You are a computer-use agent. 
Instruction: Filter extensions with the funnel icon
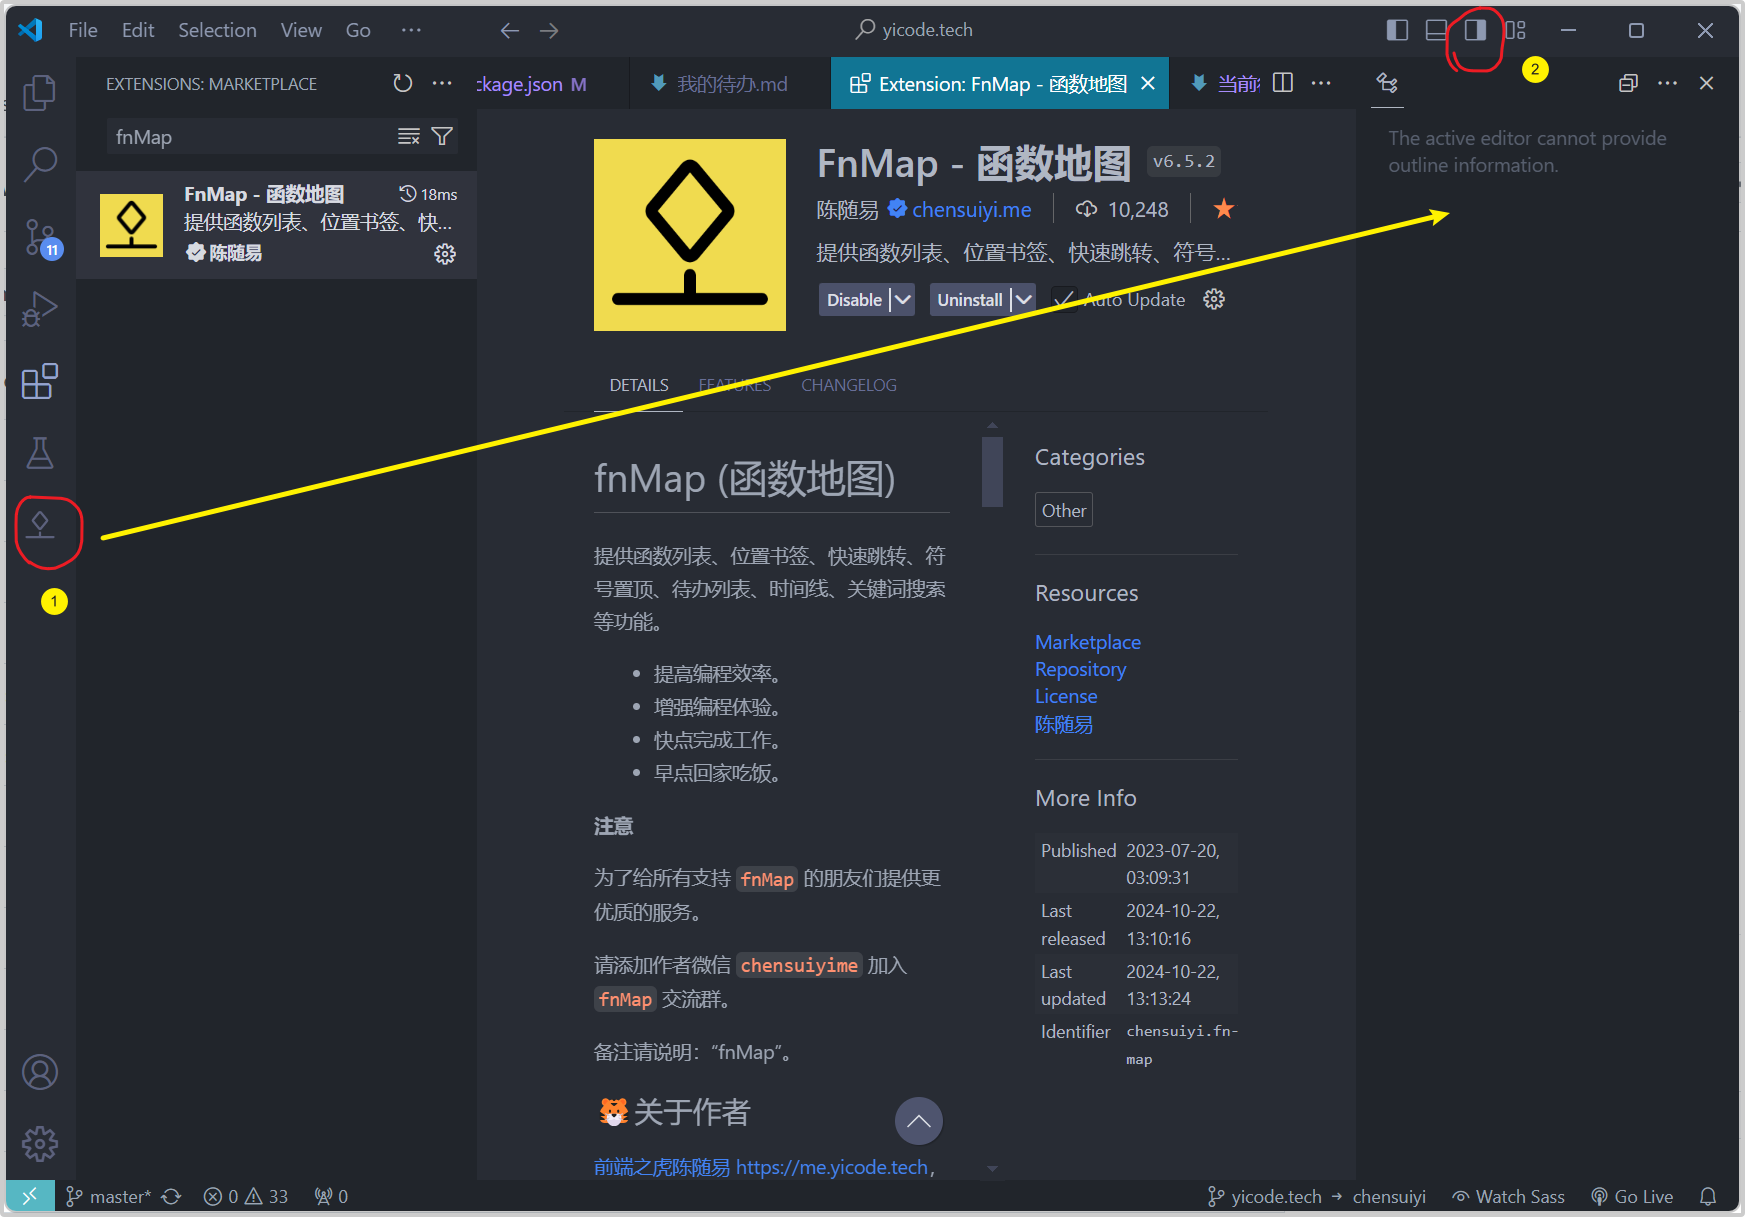click(442, 136)
